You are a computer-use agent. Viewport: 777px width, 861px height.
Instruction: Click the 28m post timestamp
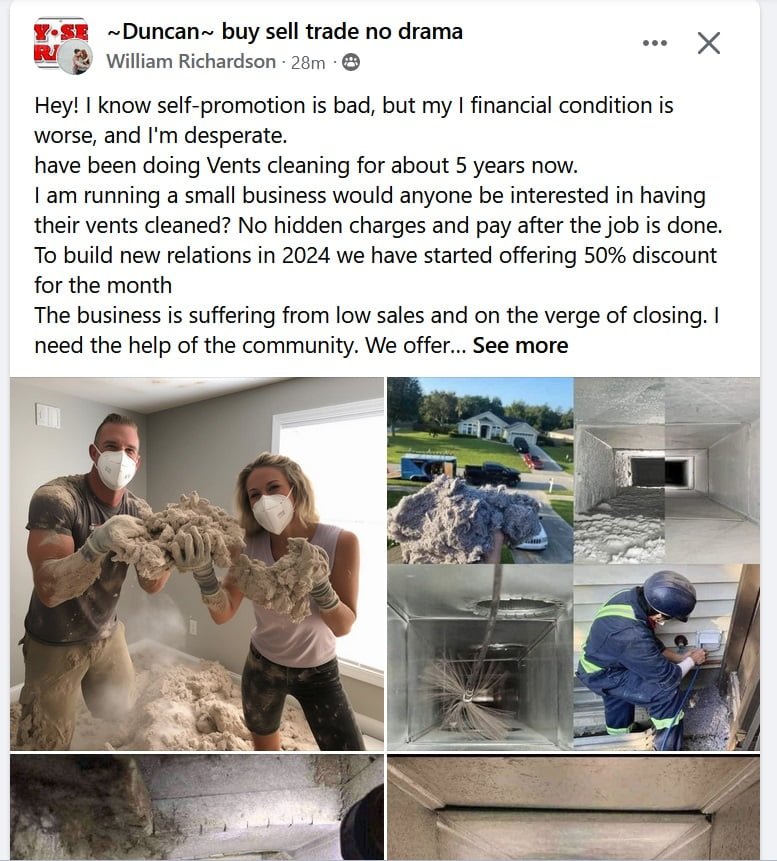[308, 63]
